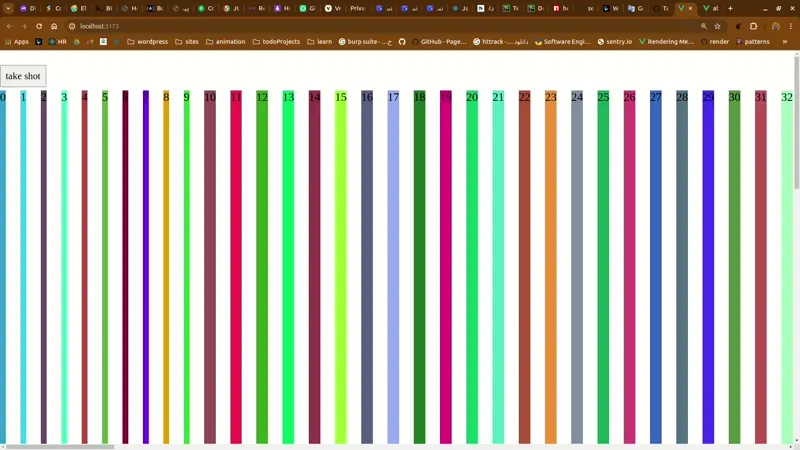Open the zoom magnifier icon in address bar

point(704,26)
